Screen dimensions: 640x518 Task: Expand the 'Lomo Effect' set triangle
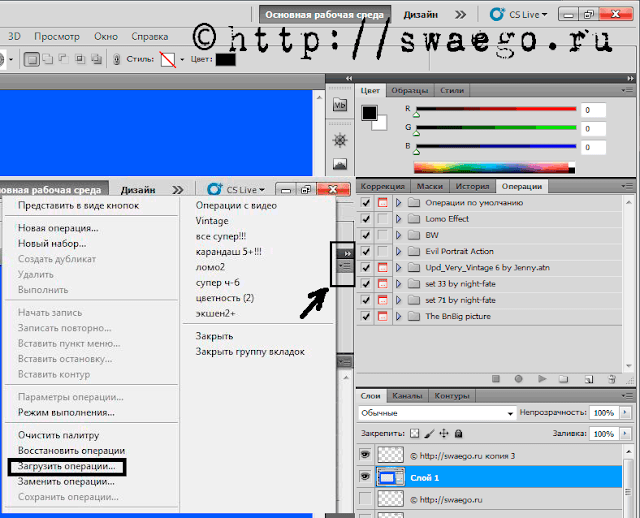[x=399, y=219]
